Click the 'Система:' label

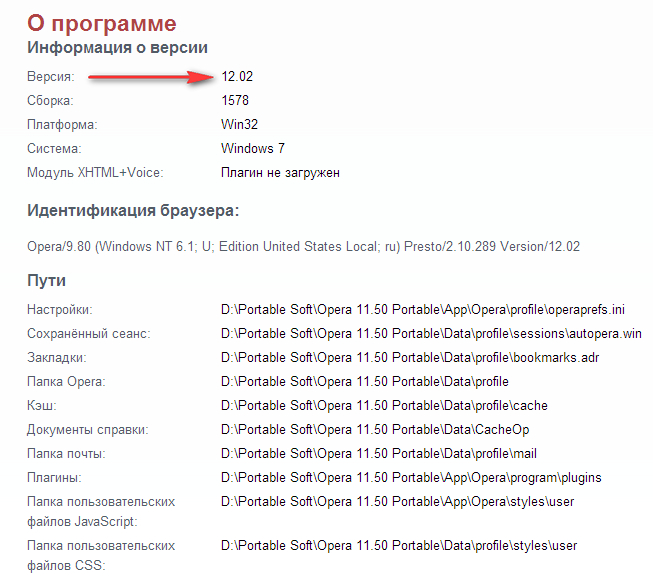click(x=54, y=149)
